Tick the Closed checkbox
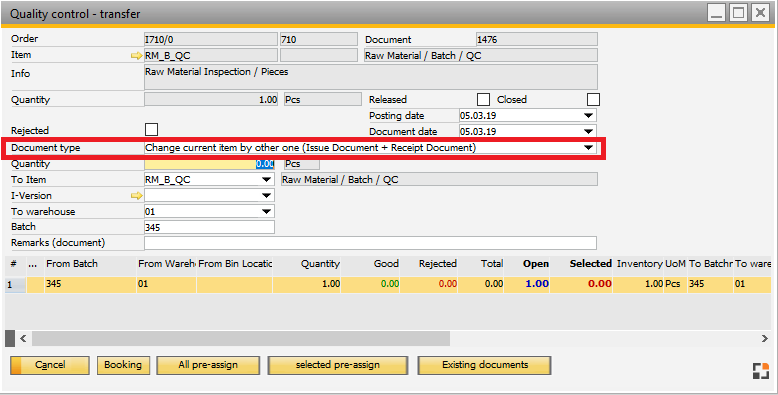This screenshot has height=395, width=778. (x=593, y=100)
